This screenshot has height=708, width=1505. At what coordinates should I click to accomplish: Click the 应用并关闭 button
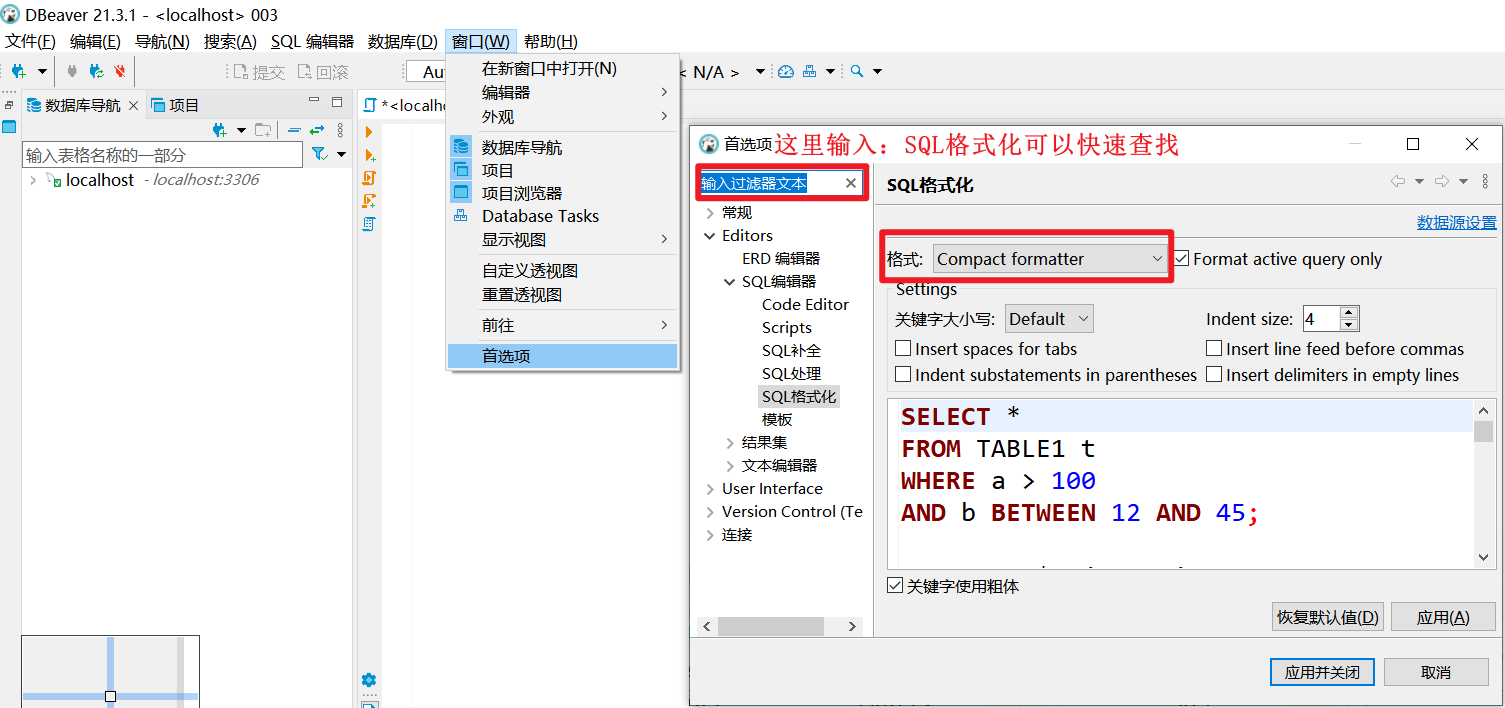[1322, 672]
